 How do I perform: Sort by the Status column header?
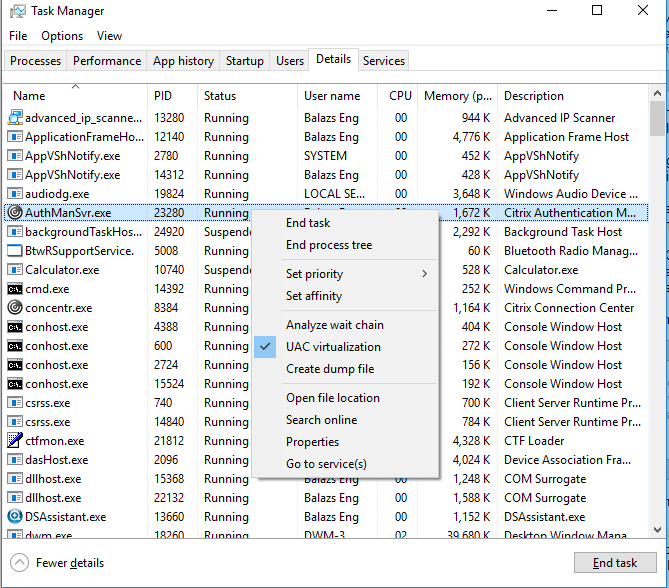click(247, 96)
